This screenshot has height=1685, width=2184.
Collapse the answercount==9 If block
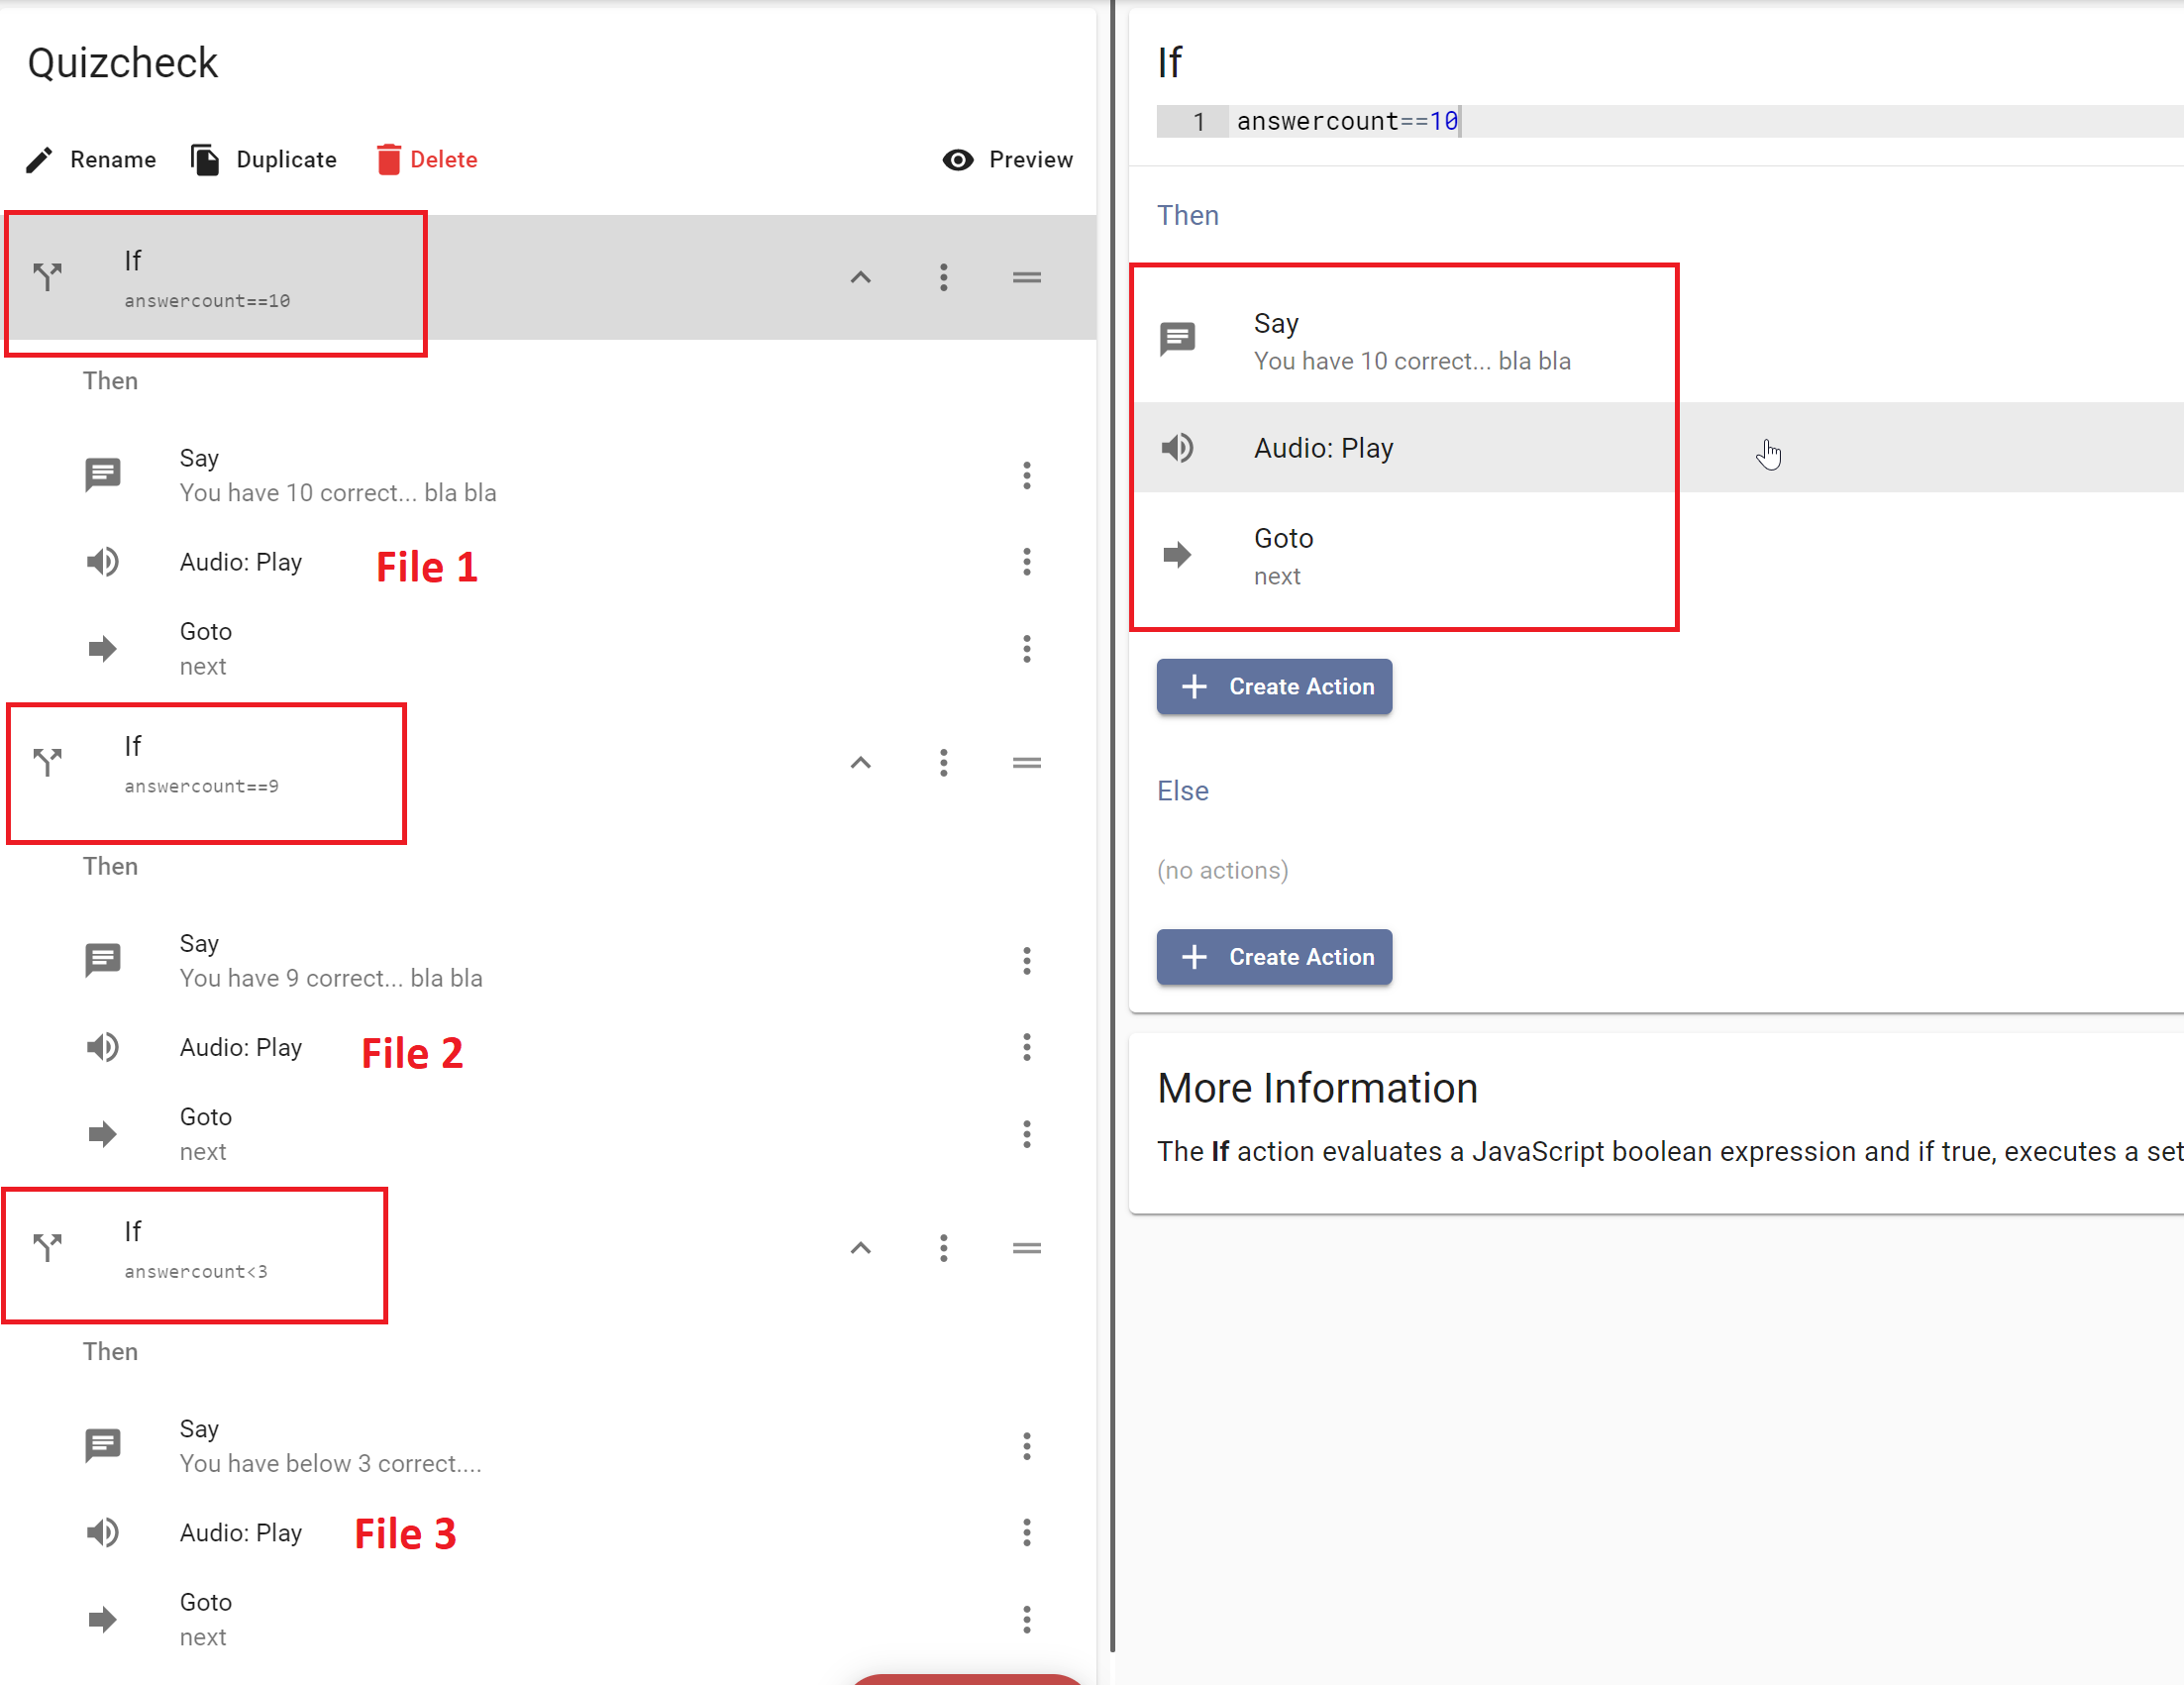pos(860,763)
